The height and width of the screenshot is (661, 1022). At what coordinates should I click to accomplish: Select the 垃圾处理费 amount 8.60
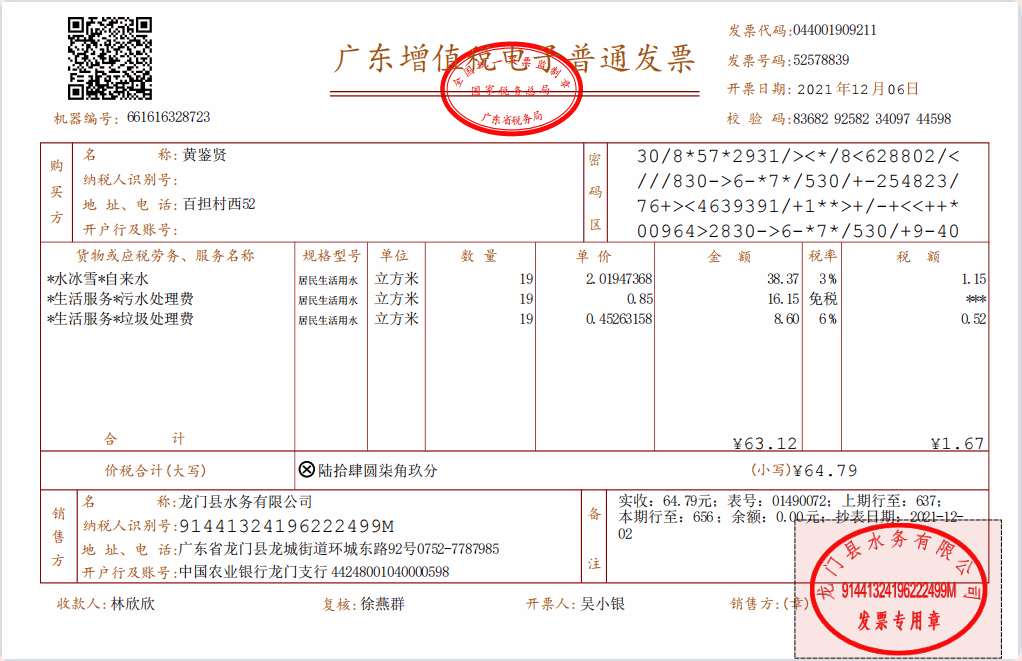point(786,319)
